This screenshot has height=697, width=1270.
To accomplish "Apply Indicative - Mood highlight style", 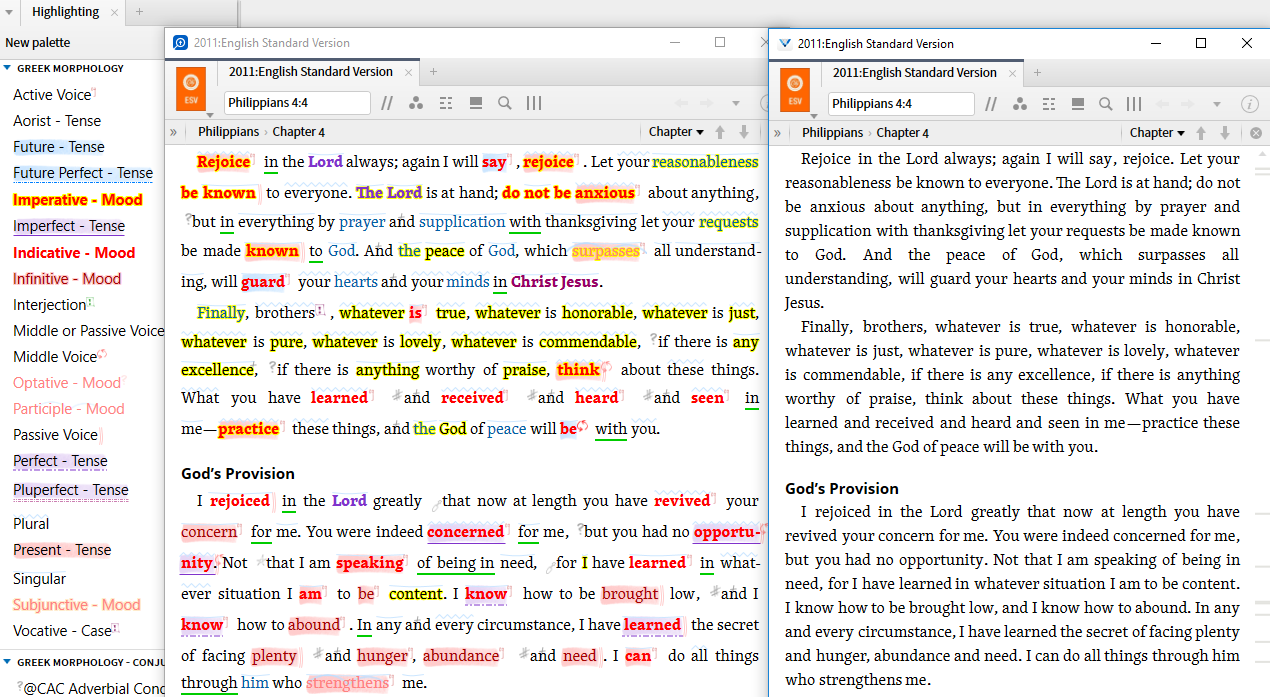I will coord(74,253).
